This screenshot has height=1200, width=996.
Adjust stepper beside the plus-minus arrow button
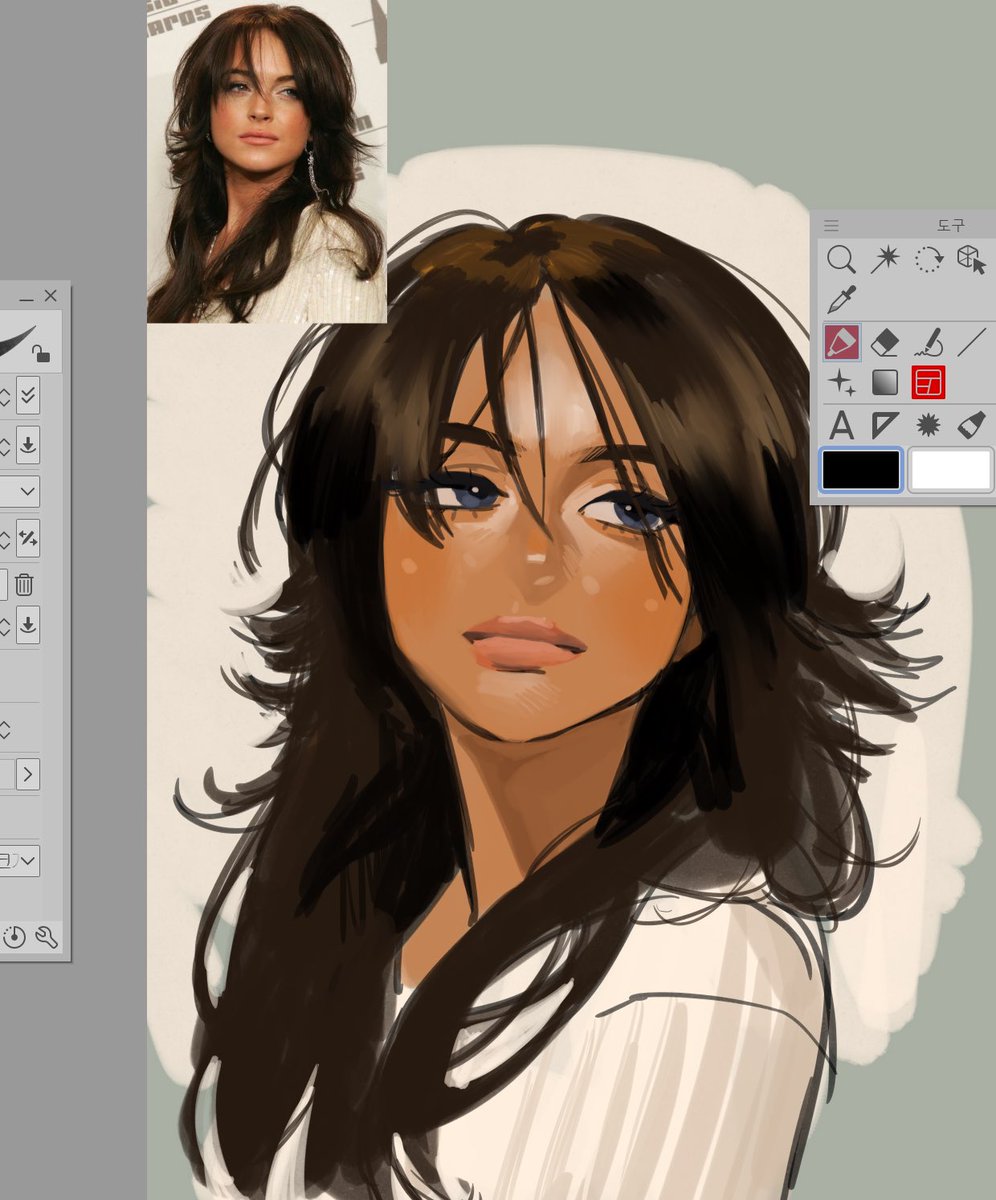(5, 539)
